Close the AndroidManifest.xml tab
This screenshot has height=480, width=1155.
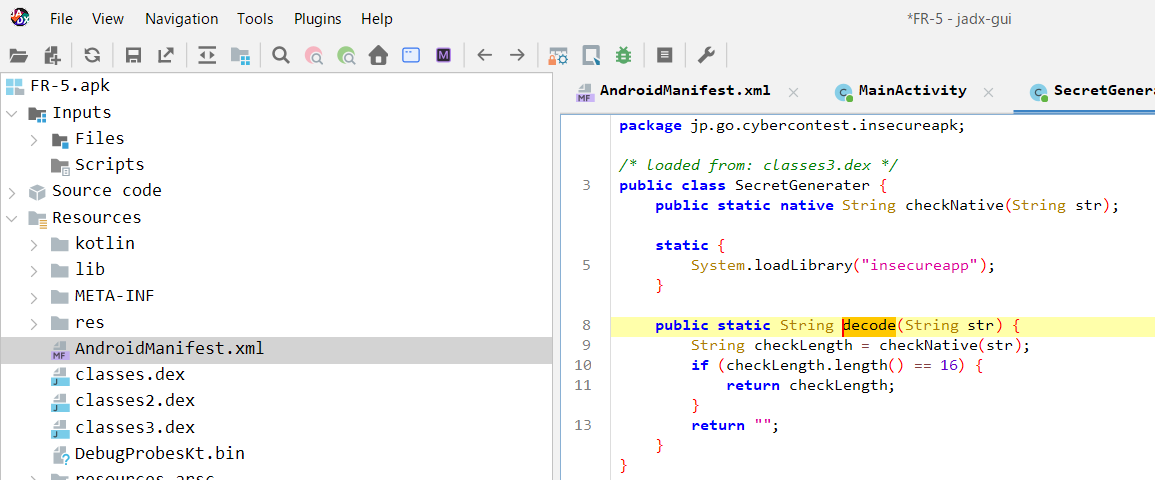click(x=793, y=93)
